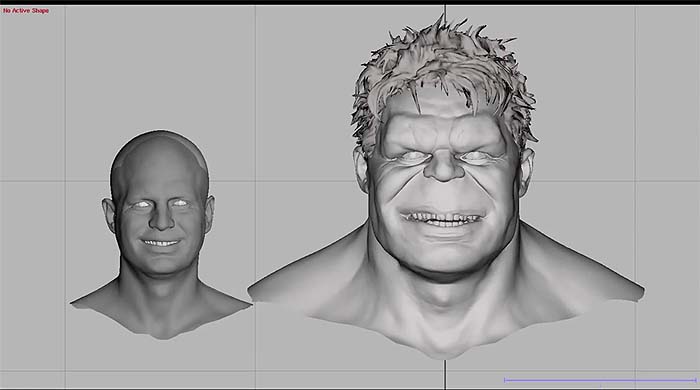The height and width of the screenshot is (390, 700).
Task: Click the blue scale bar line
Action: 600,380
